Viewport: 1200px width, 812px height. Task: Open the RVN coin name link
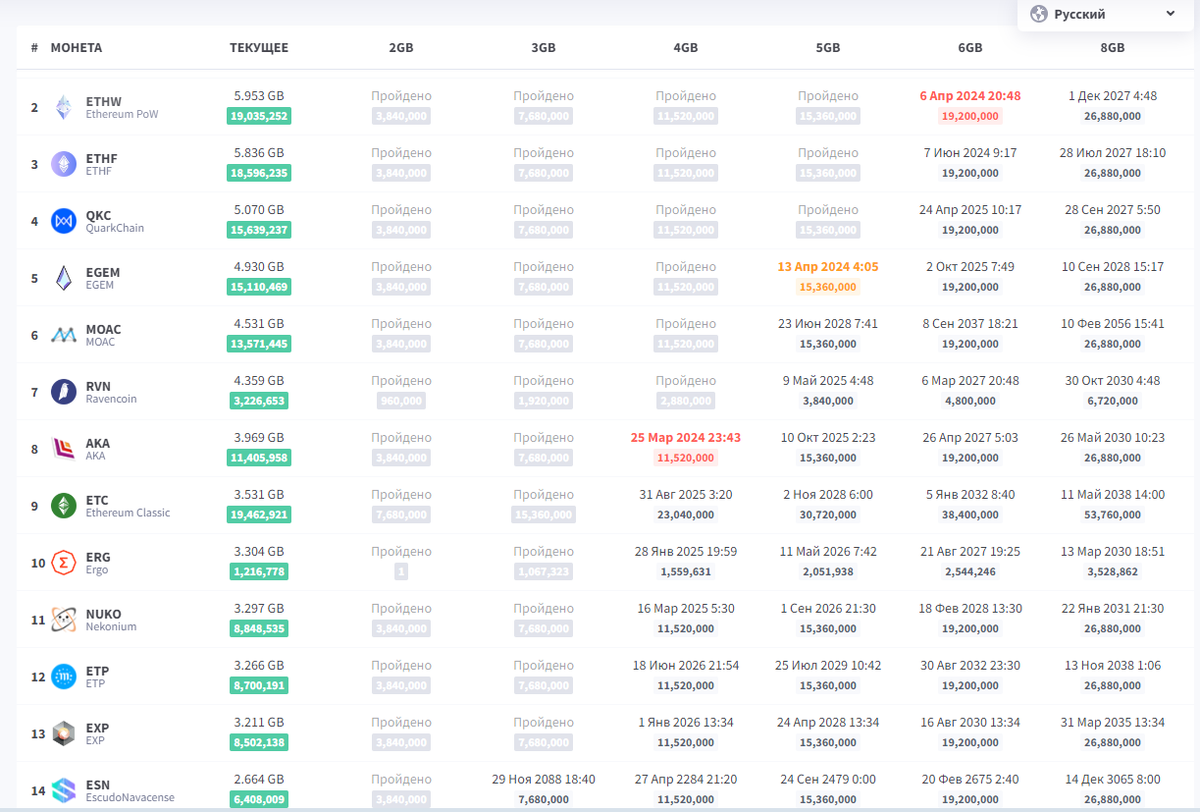click(x=98, y=386)
